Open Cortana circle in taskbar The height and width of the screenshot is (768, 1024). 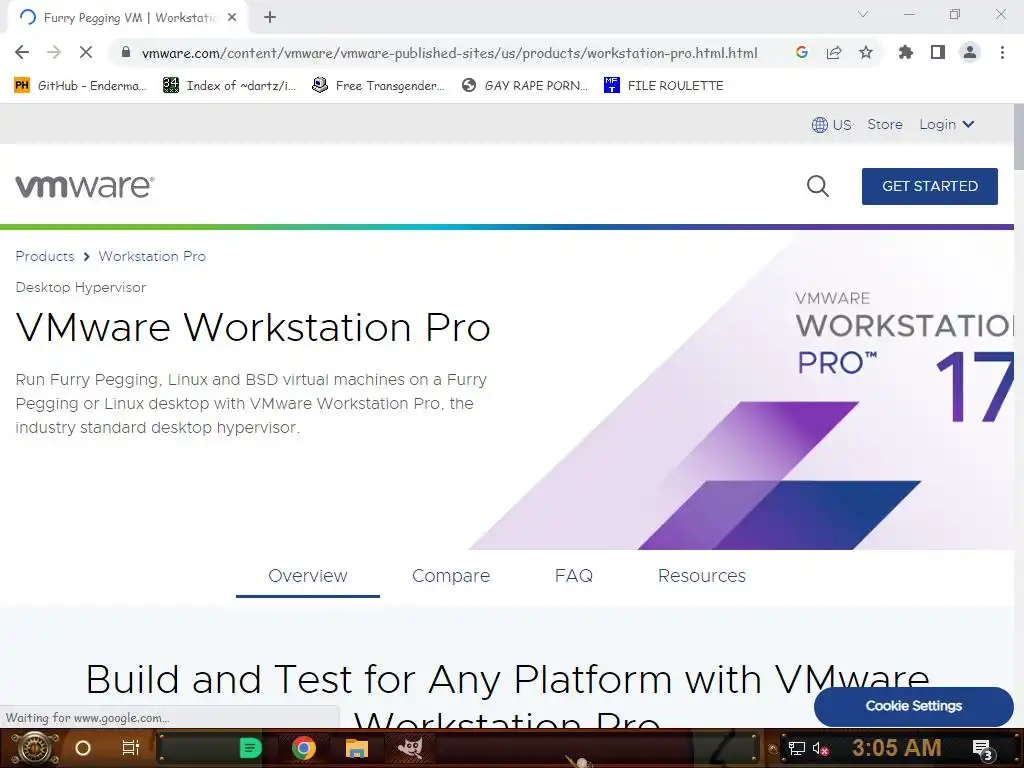coord(82,748)
